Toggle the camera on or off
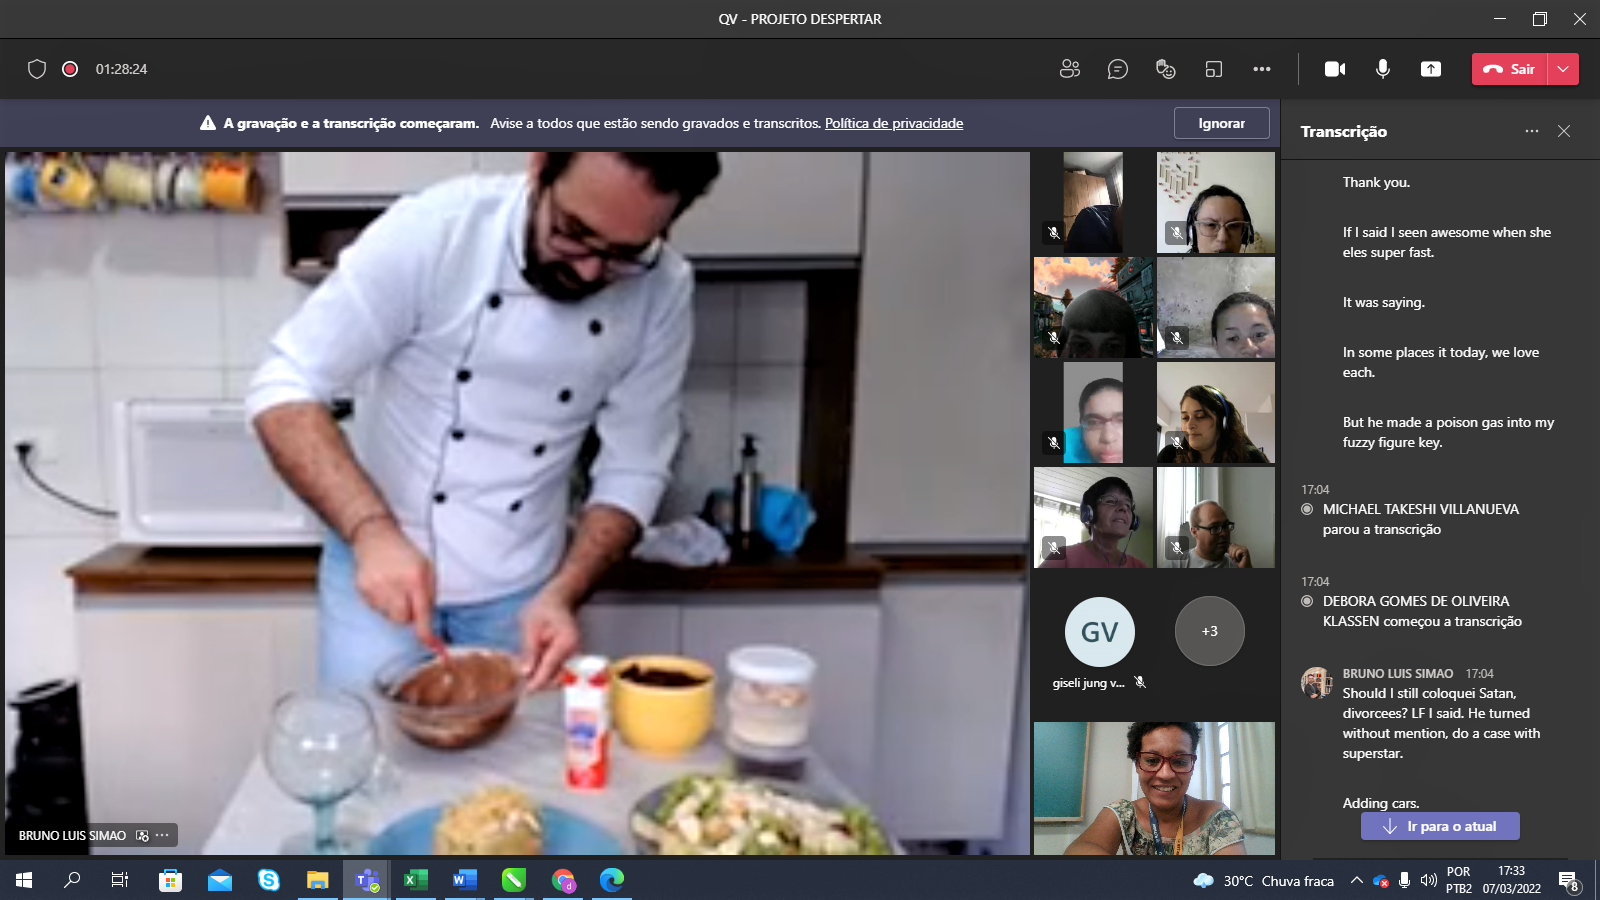The width and height of the screenshot is (1600, 900). point(1334,69)
